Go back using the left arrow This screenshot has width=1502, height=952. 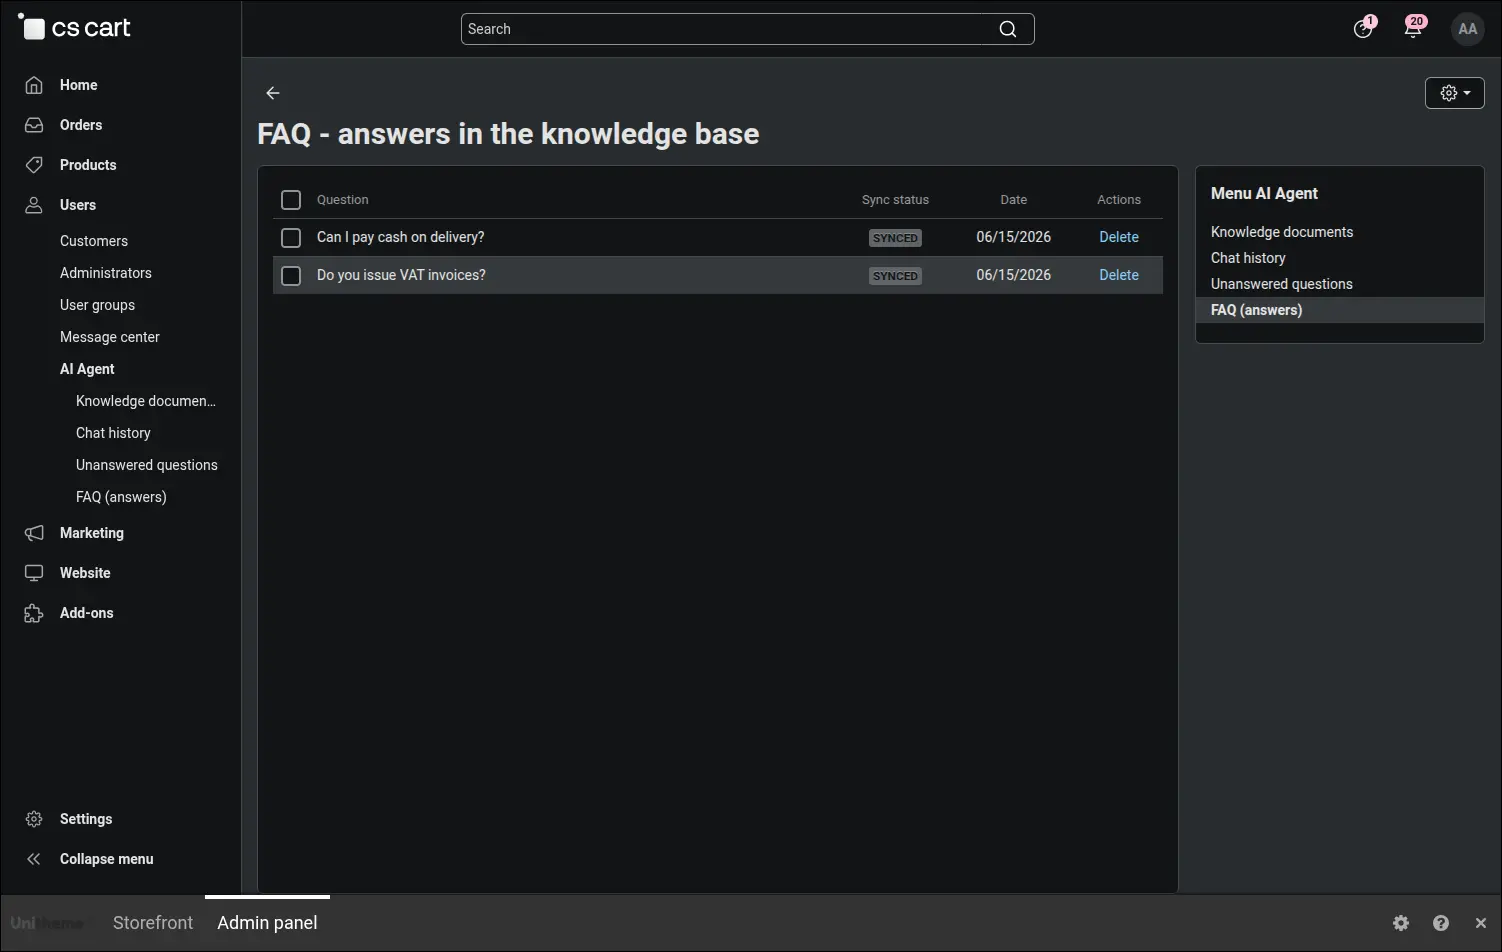[x=273, y=93]
